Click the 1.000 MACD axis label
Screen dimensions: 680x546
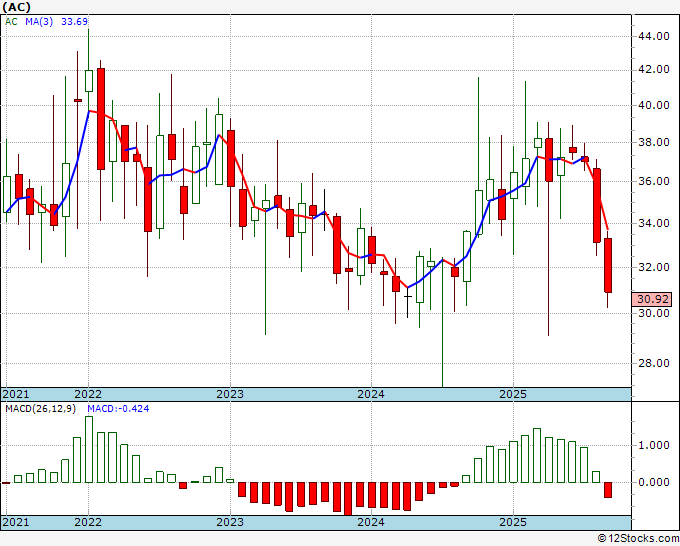[654, 445]
